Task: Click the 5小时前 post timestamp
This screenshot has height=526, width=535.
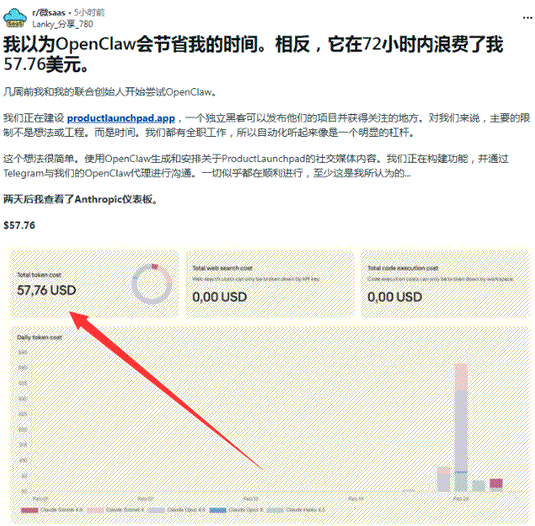Action: click(x=89, y=13)
